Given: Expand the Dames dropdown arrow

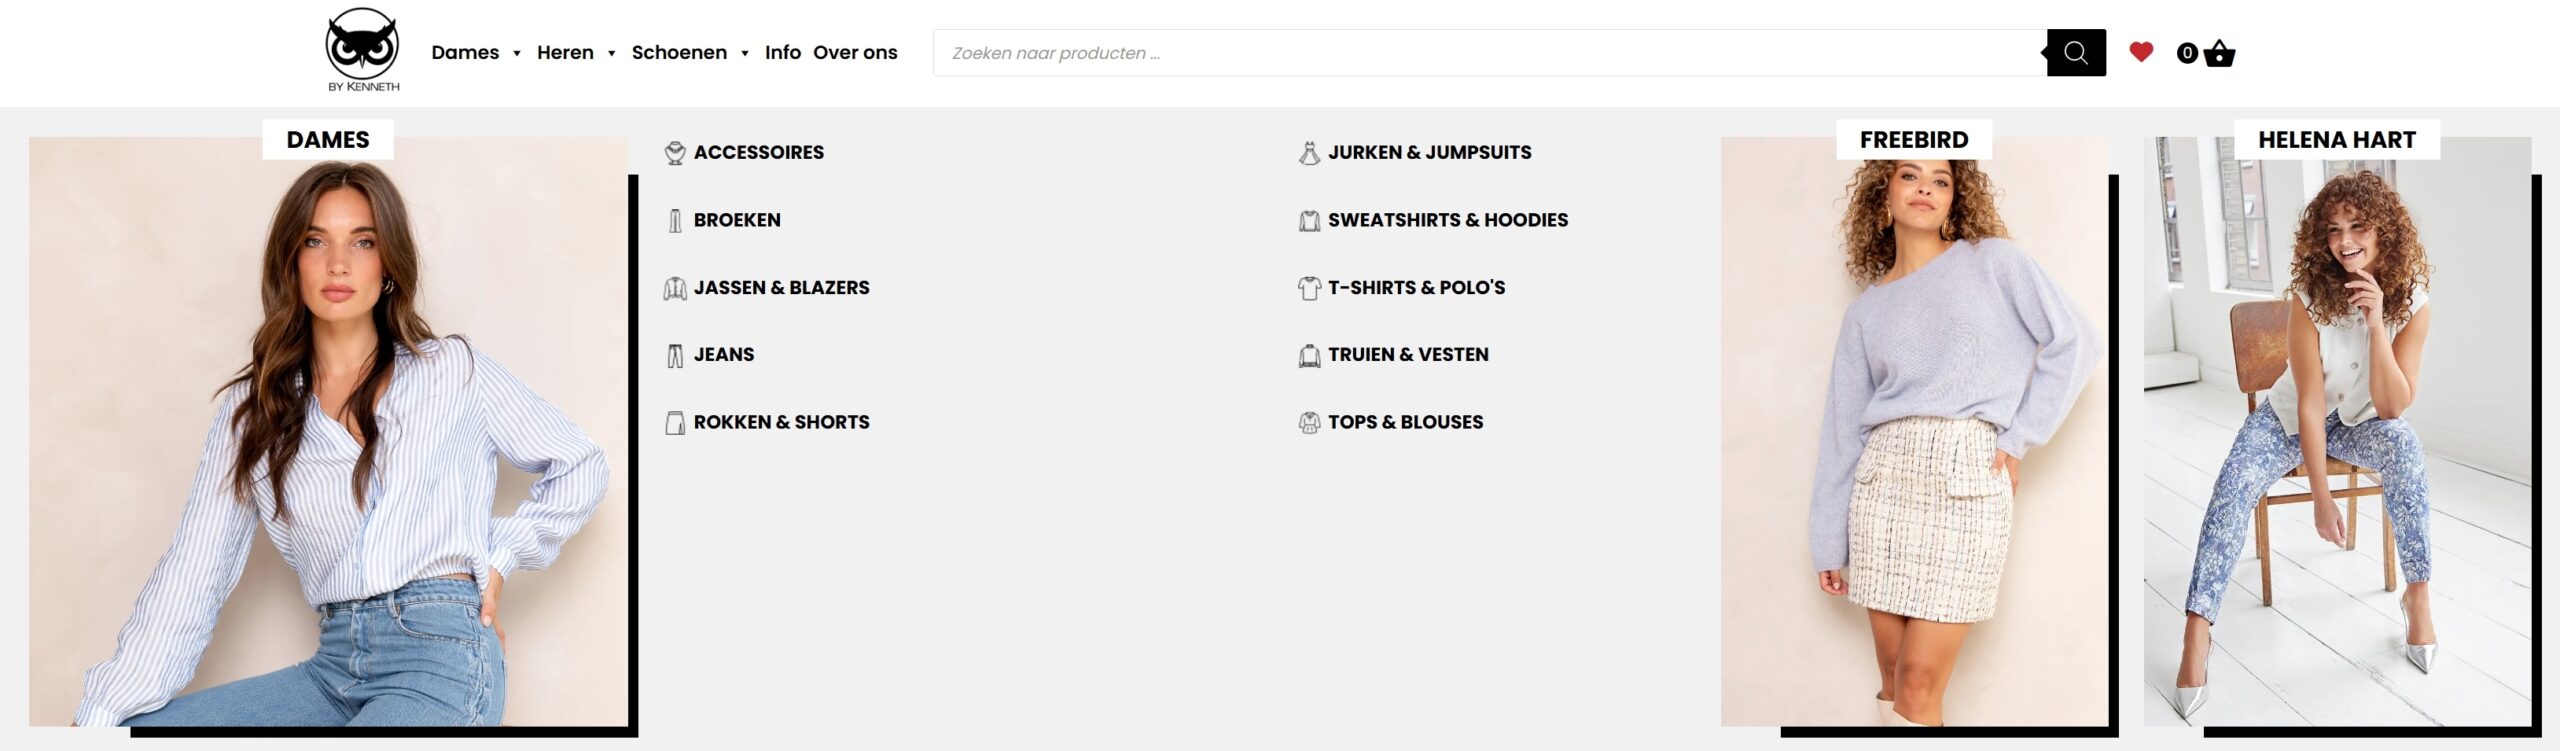Looking at the screenshot, I should point(517,54).
